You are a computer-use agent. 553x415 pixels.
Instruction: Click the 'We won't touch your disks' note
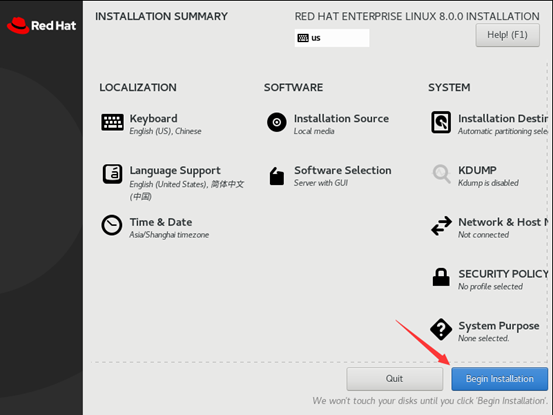pos(430,401)
